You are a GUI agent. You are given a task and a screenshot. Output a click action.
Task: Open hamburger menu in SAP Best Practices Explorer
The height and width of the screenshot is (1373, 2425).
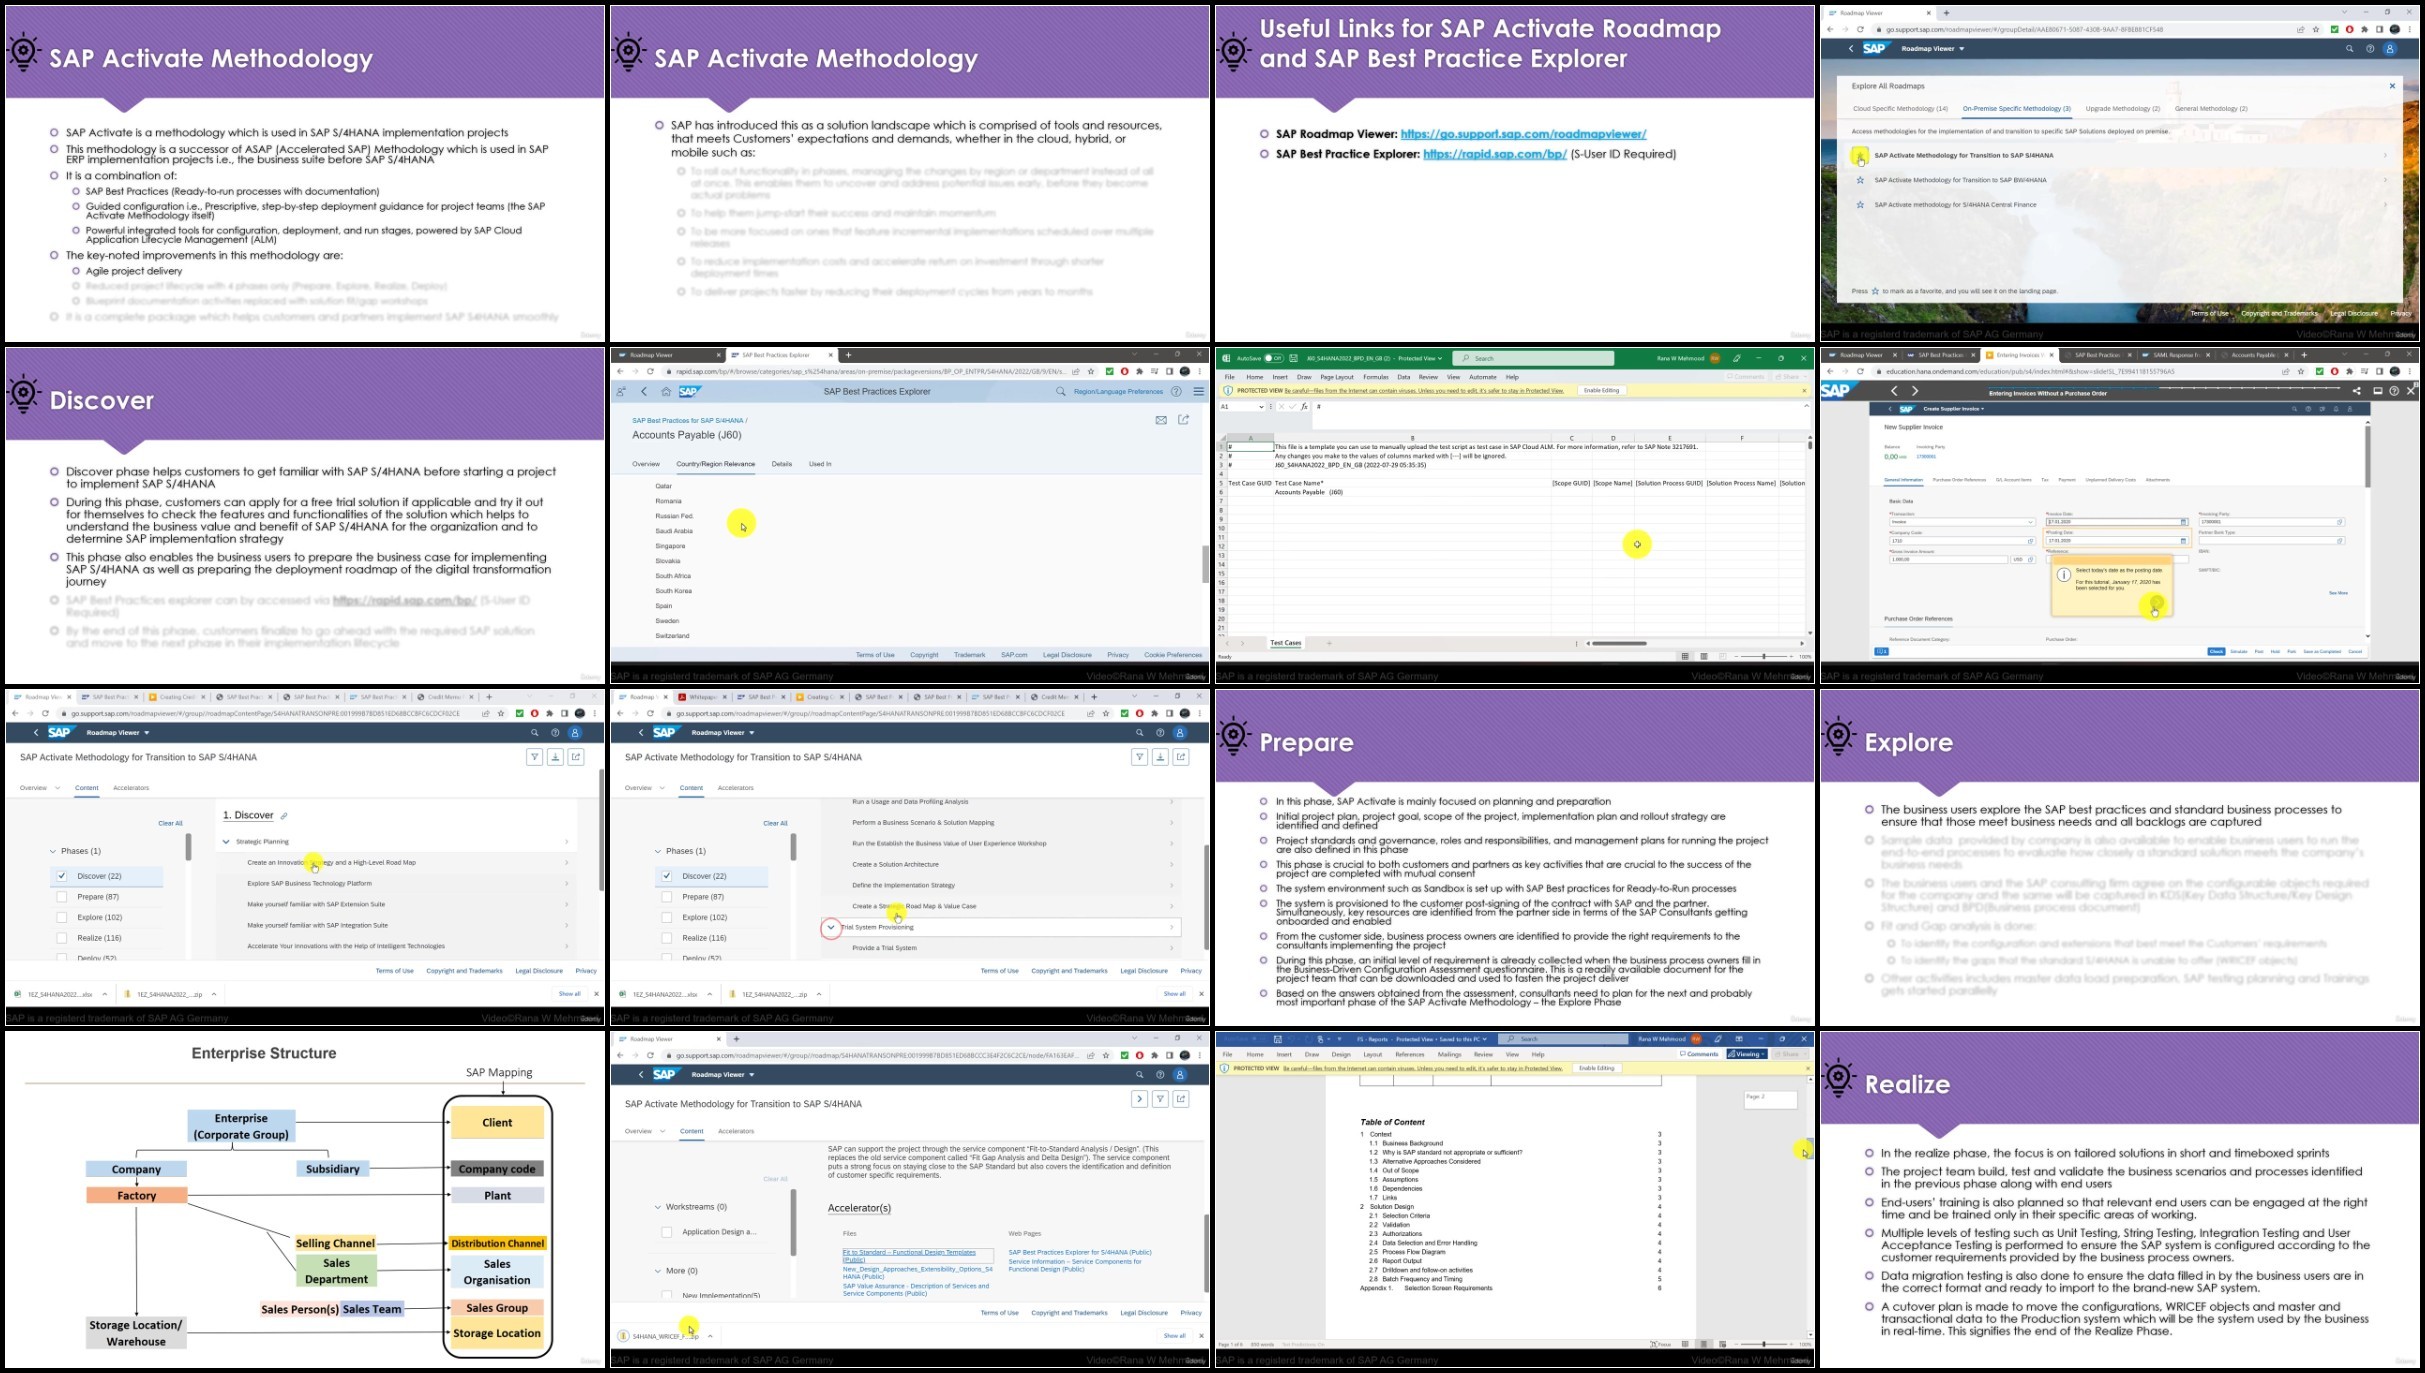click(x=1198, y=392)
